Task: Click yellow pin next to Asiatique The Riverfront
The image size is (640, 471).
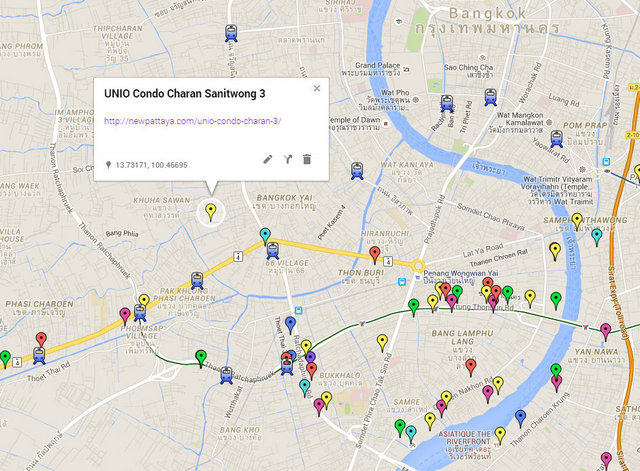Action: coord(500,436)
